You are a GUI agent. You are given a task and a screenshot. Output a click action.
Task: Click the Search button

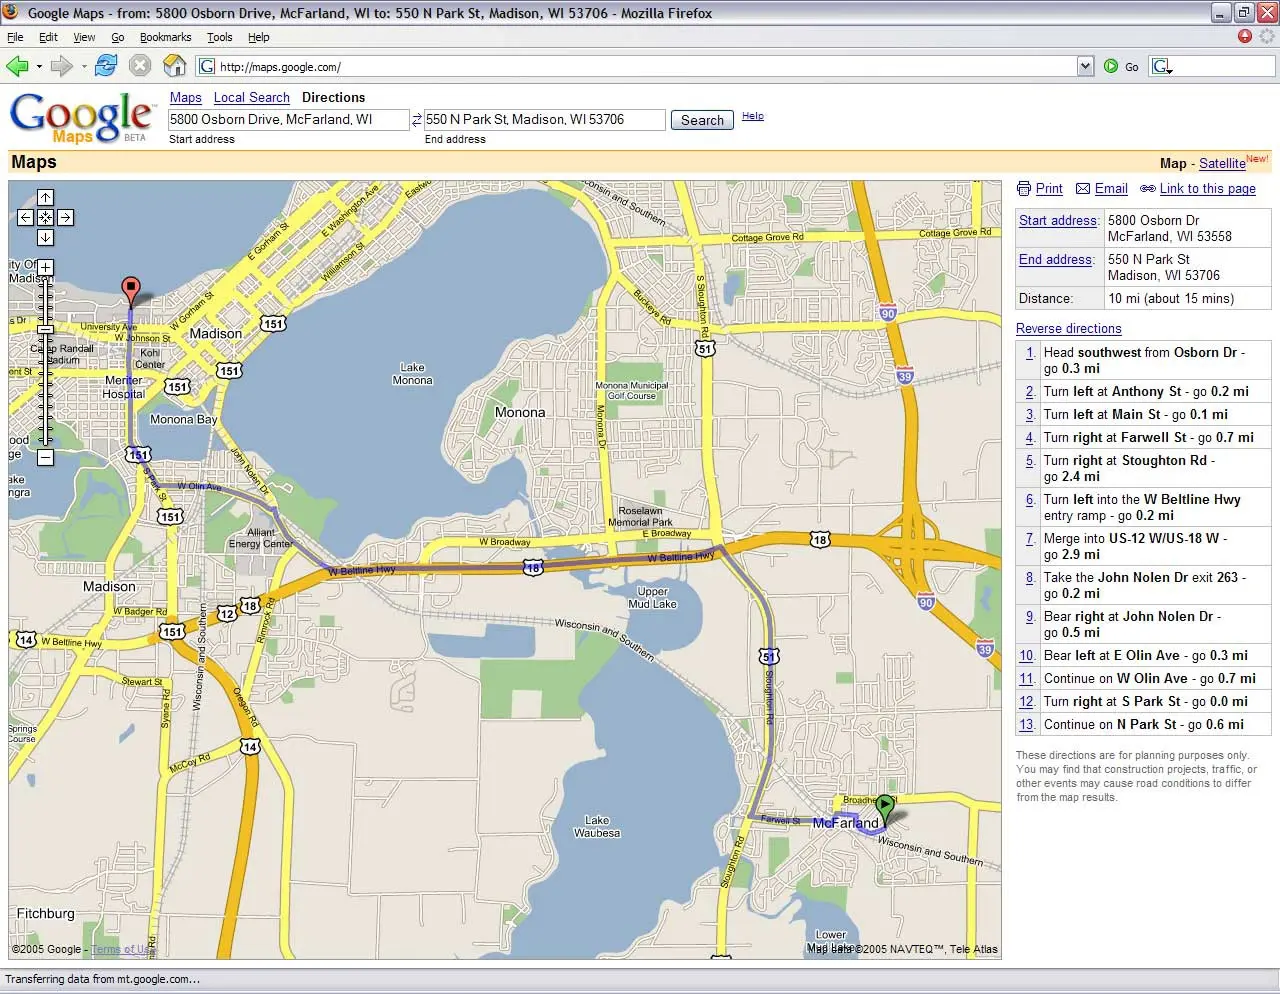coord(702,120)
